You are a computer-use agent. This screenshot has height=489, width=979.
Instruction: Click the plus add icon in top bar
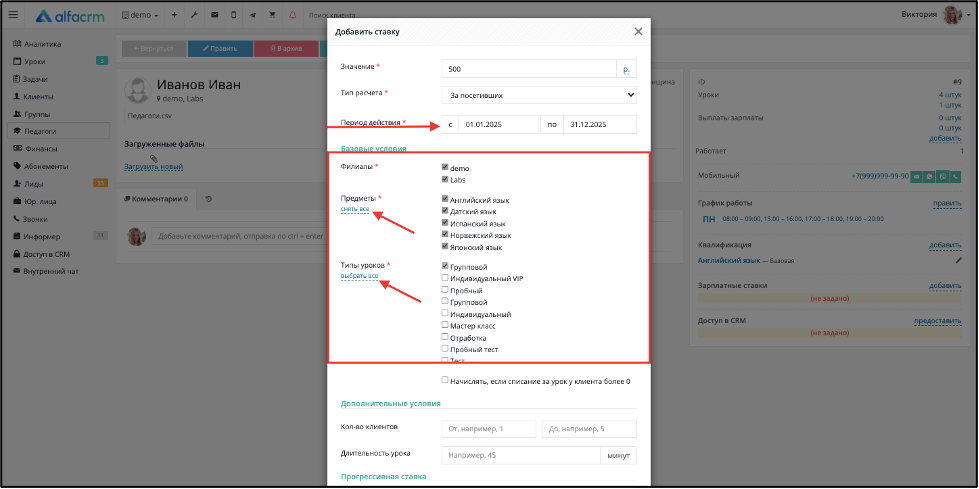174,14
